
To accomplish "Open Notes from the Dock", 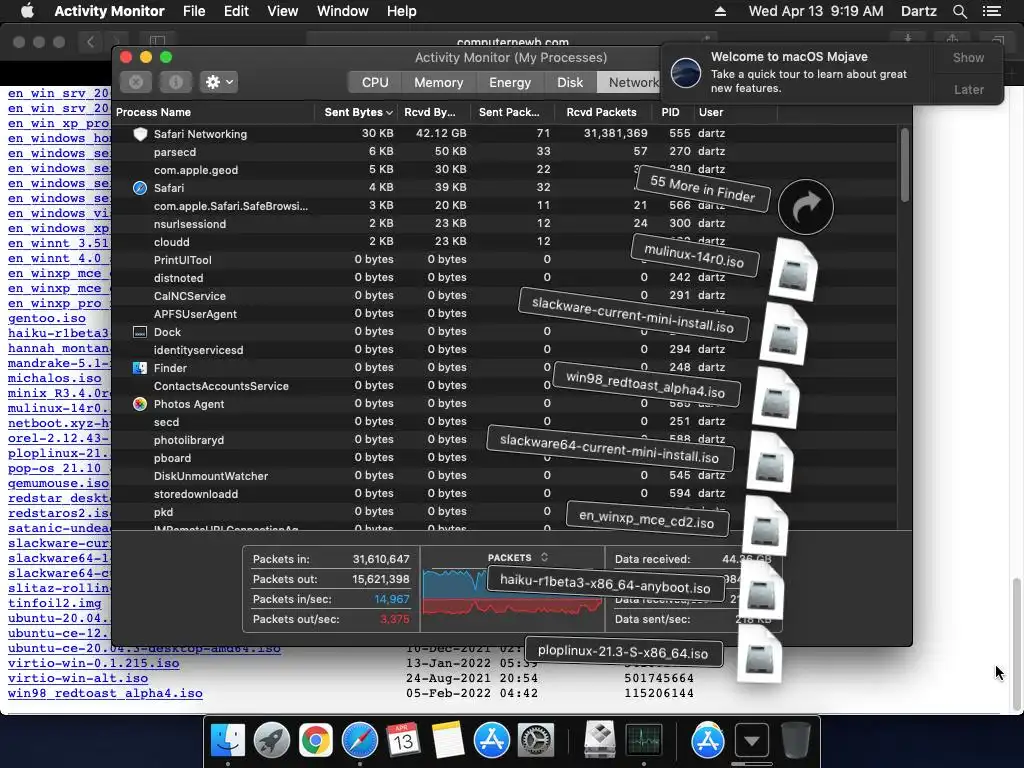I will [447, 740].
